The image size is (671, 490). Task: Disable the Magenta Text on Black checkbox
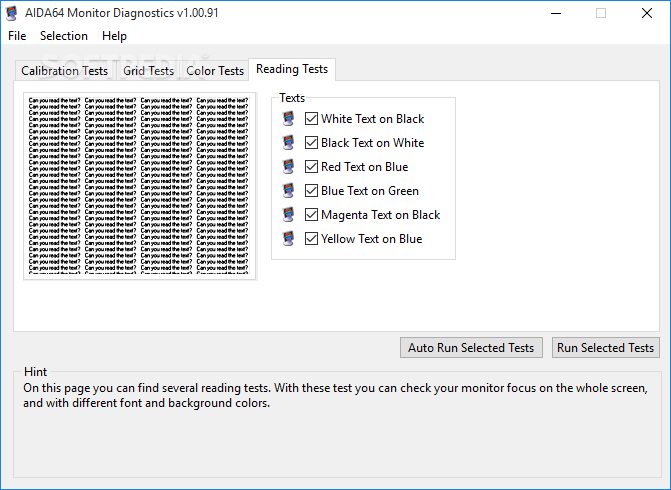[311, 214]
